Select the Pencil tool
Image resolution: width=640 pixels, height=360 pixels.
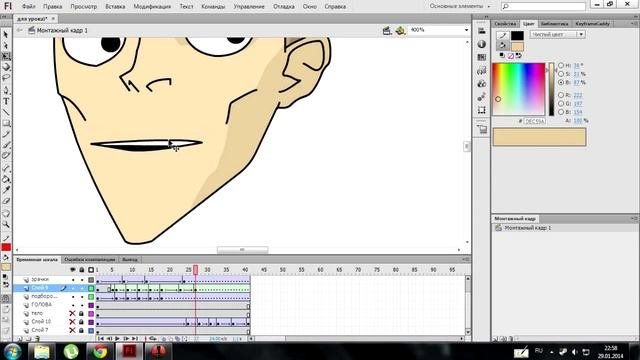tap(6, 134)
